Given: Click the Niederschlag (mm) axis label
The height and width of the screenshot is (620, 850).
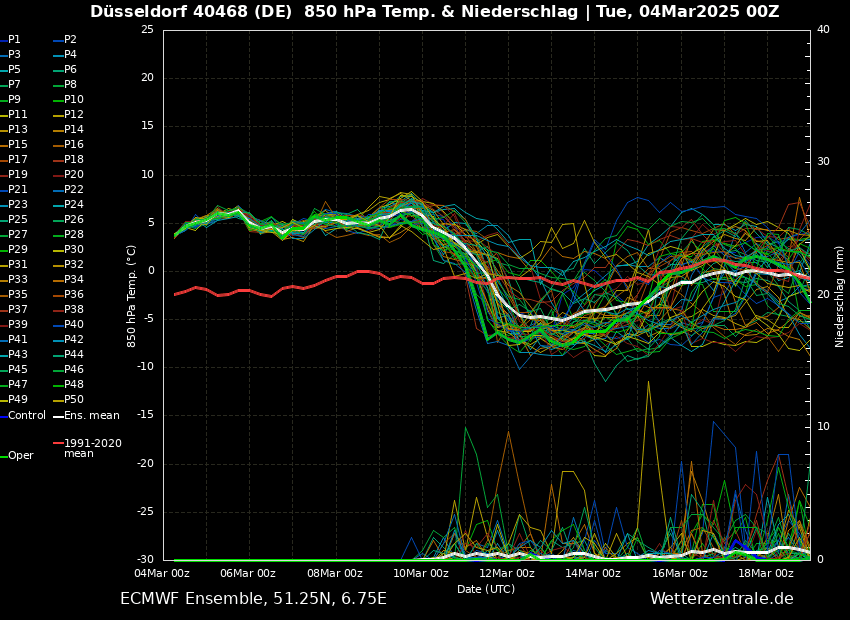Looking at the screenshot, I should tap(840, 296).
